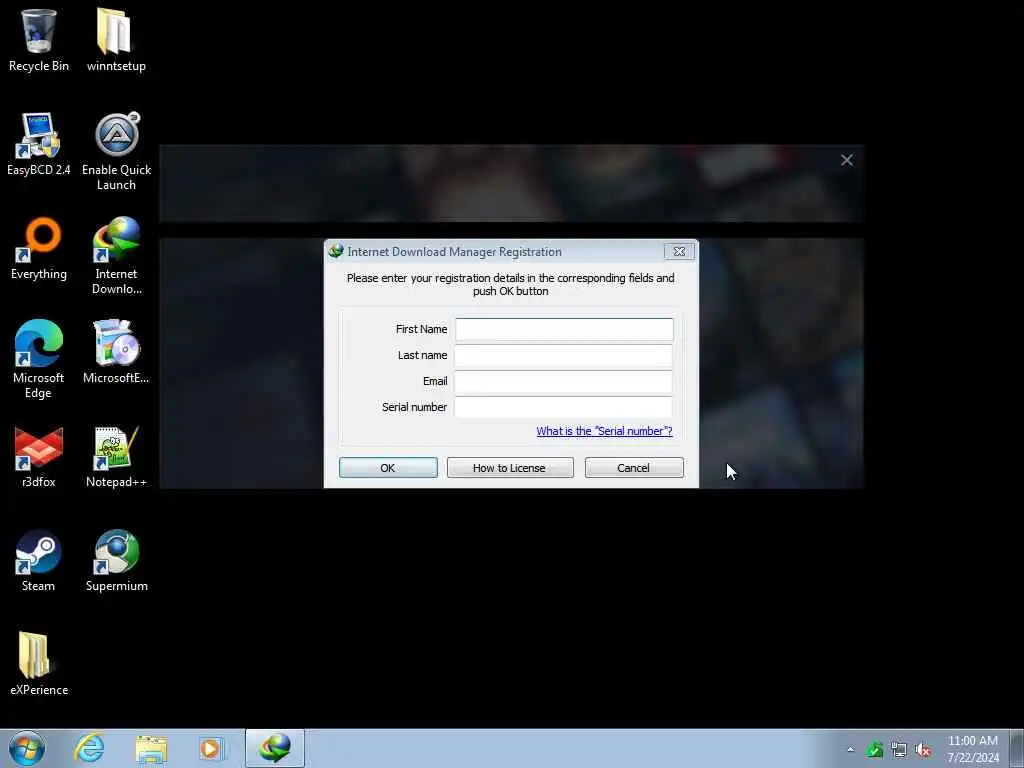This screenshot has height=768, width=1024.
Task: Launch Internet Explorer from taskbar
Action: pos(89,748)
